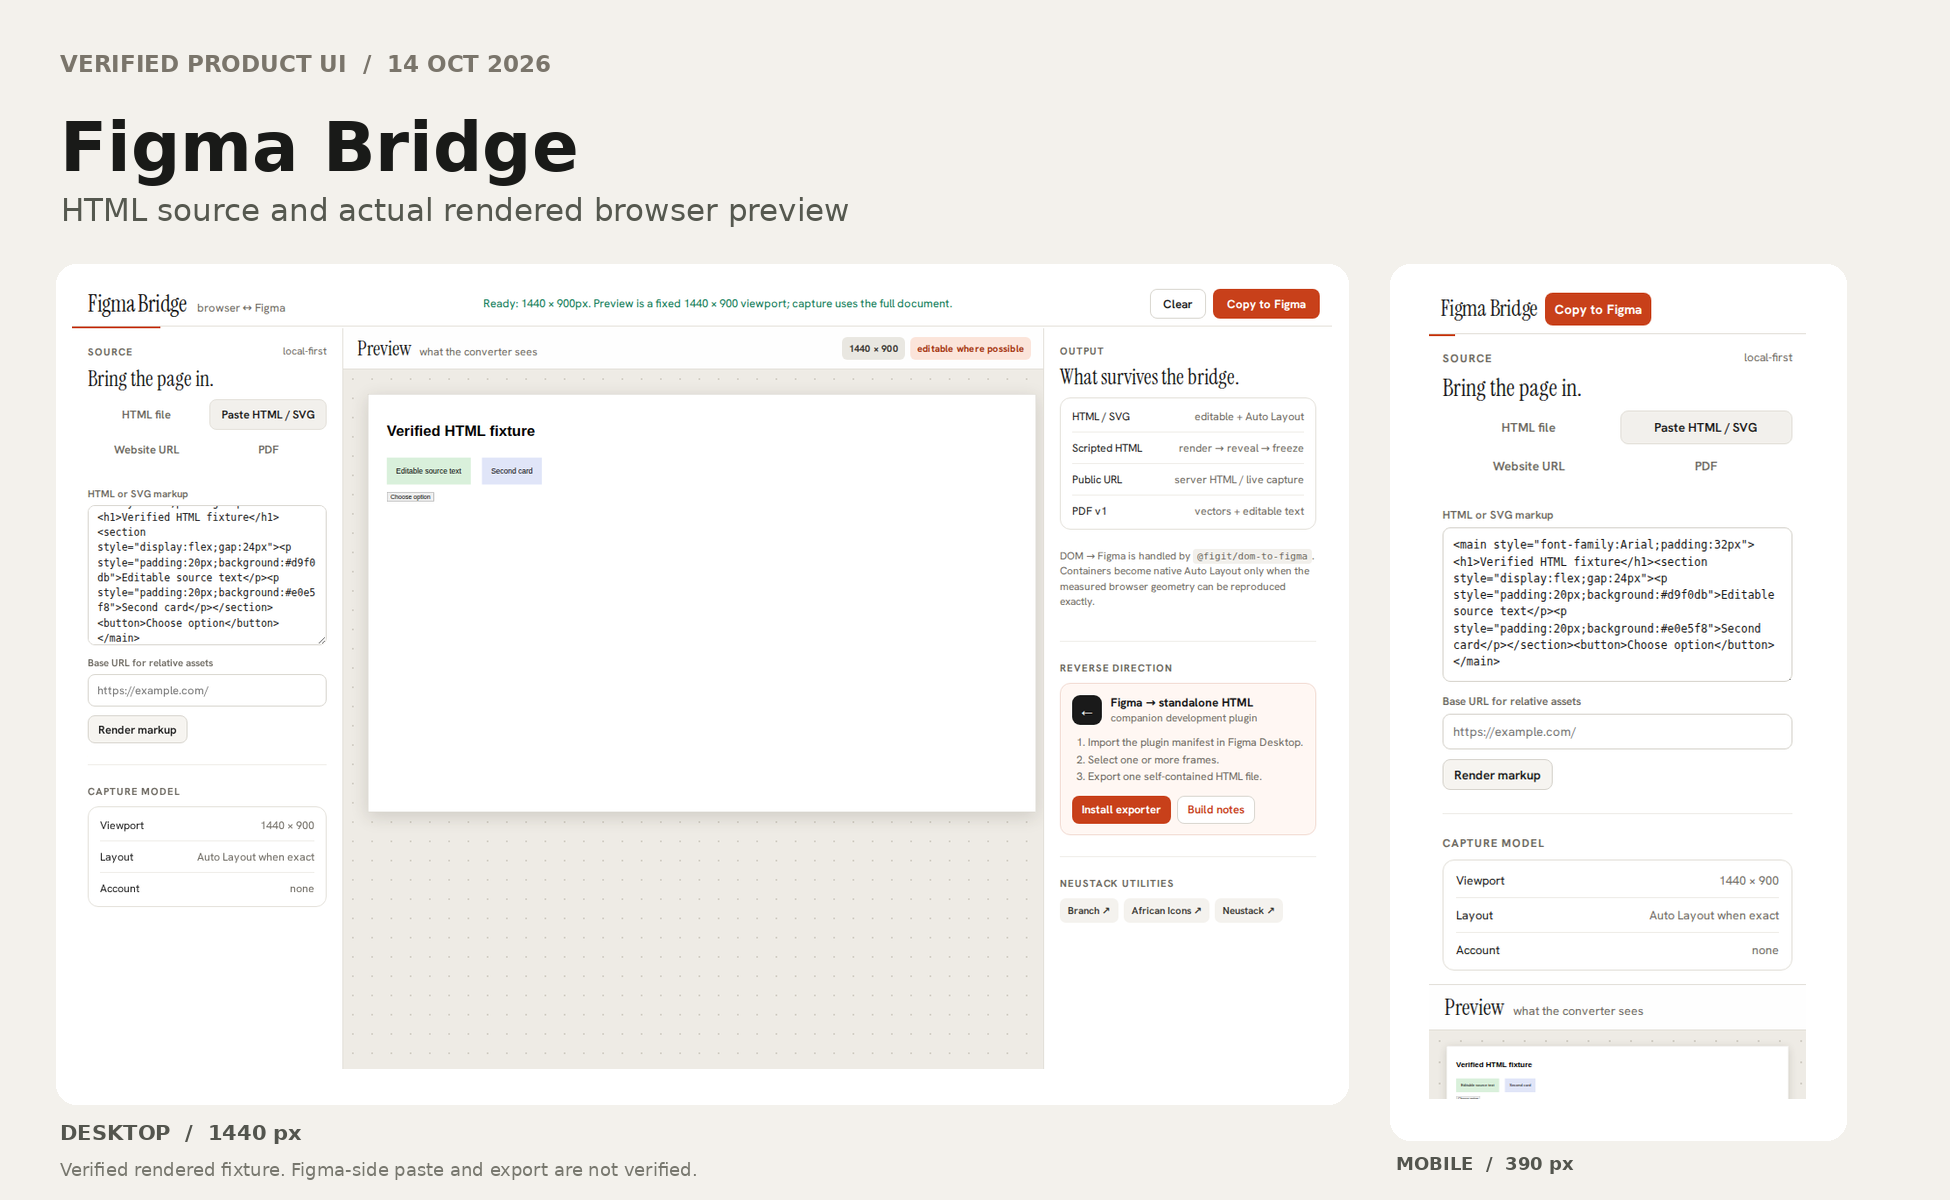Click the Public URL output row

1187,480
